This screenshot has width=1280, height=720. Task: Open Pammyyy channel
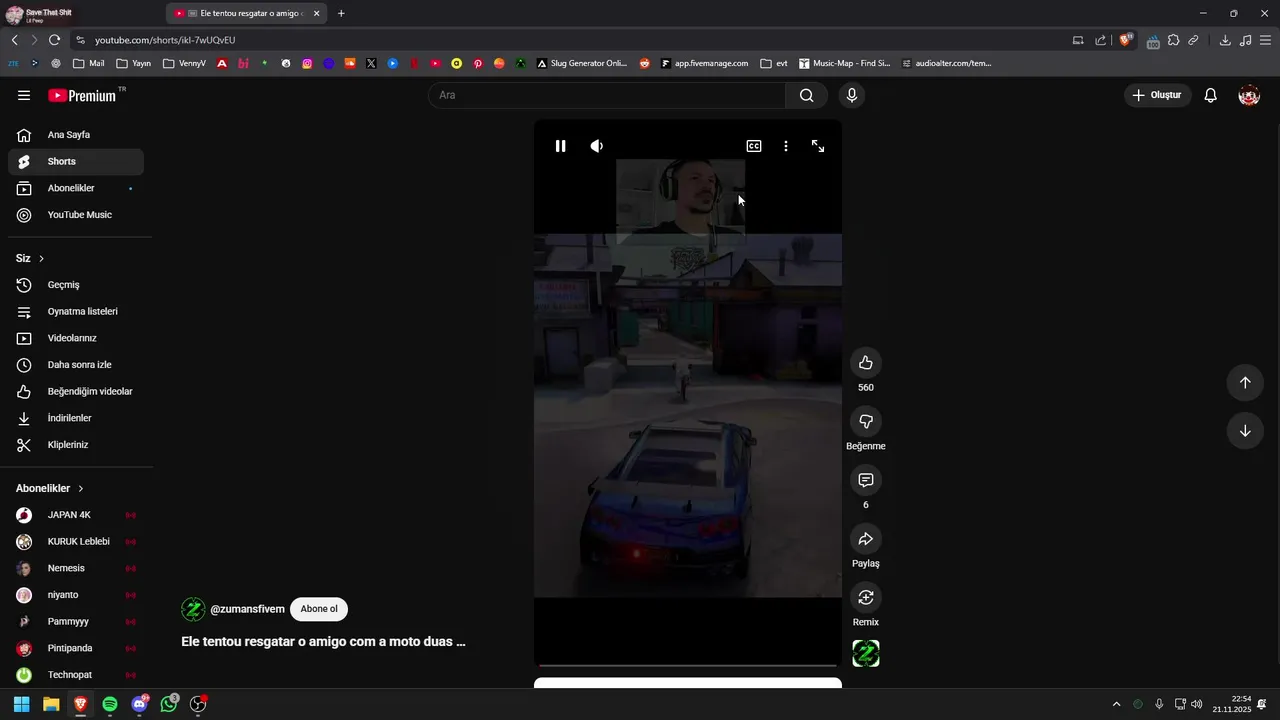pyautogui.click(x=76, y=621)
